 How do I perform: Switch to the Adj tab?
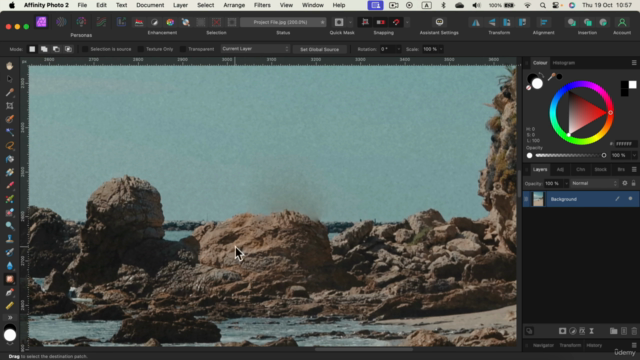tap(560, 169)
